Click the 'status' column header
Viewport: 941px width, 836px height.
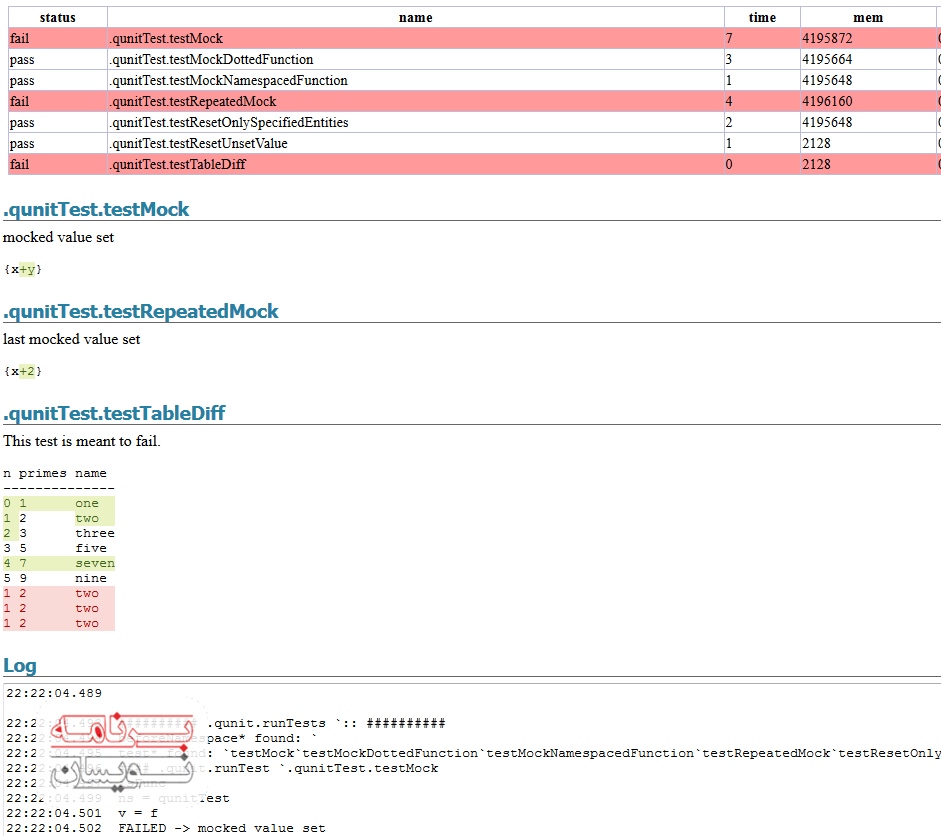click(57, 17)
